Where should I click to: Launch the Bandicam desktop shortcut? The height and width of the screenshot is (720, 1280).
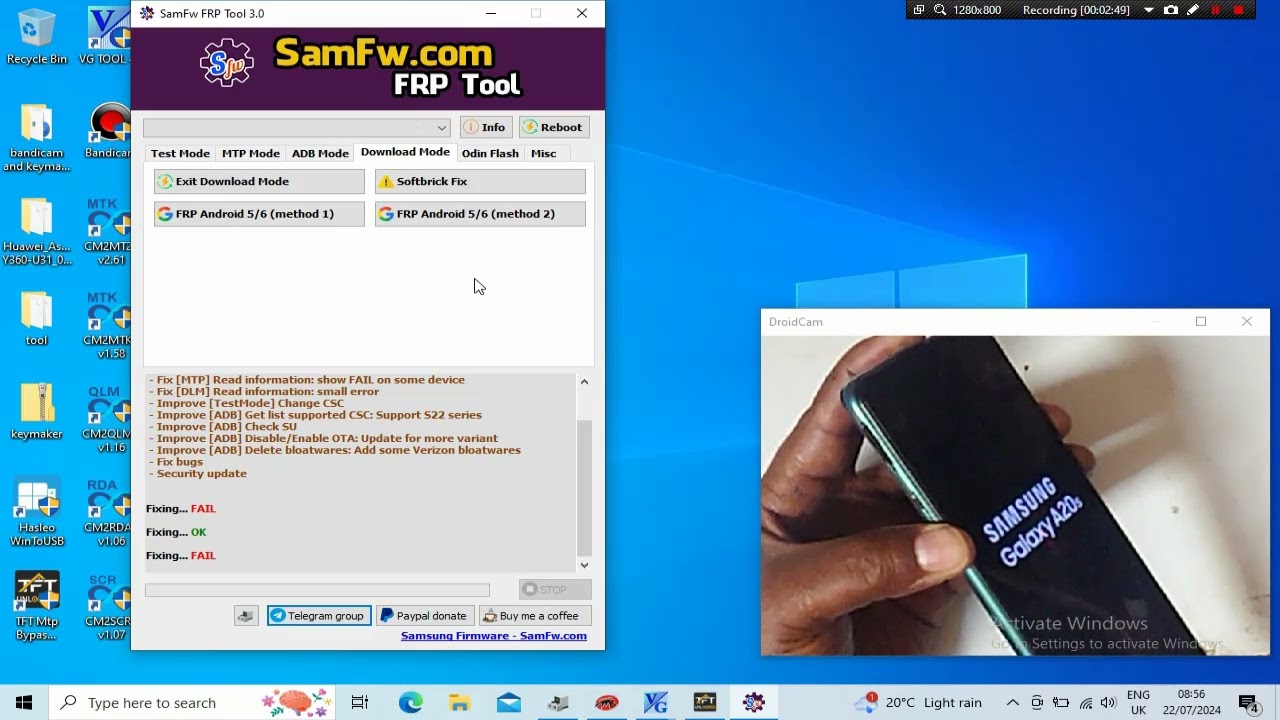108,132
